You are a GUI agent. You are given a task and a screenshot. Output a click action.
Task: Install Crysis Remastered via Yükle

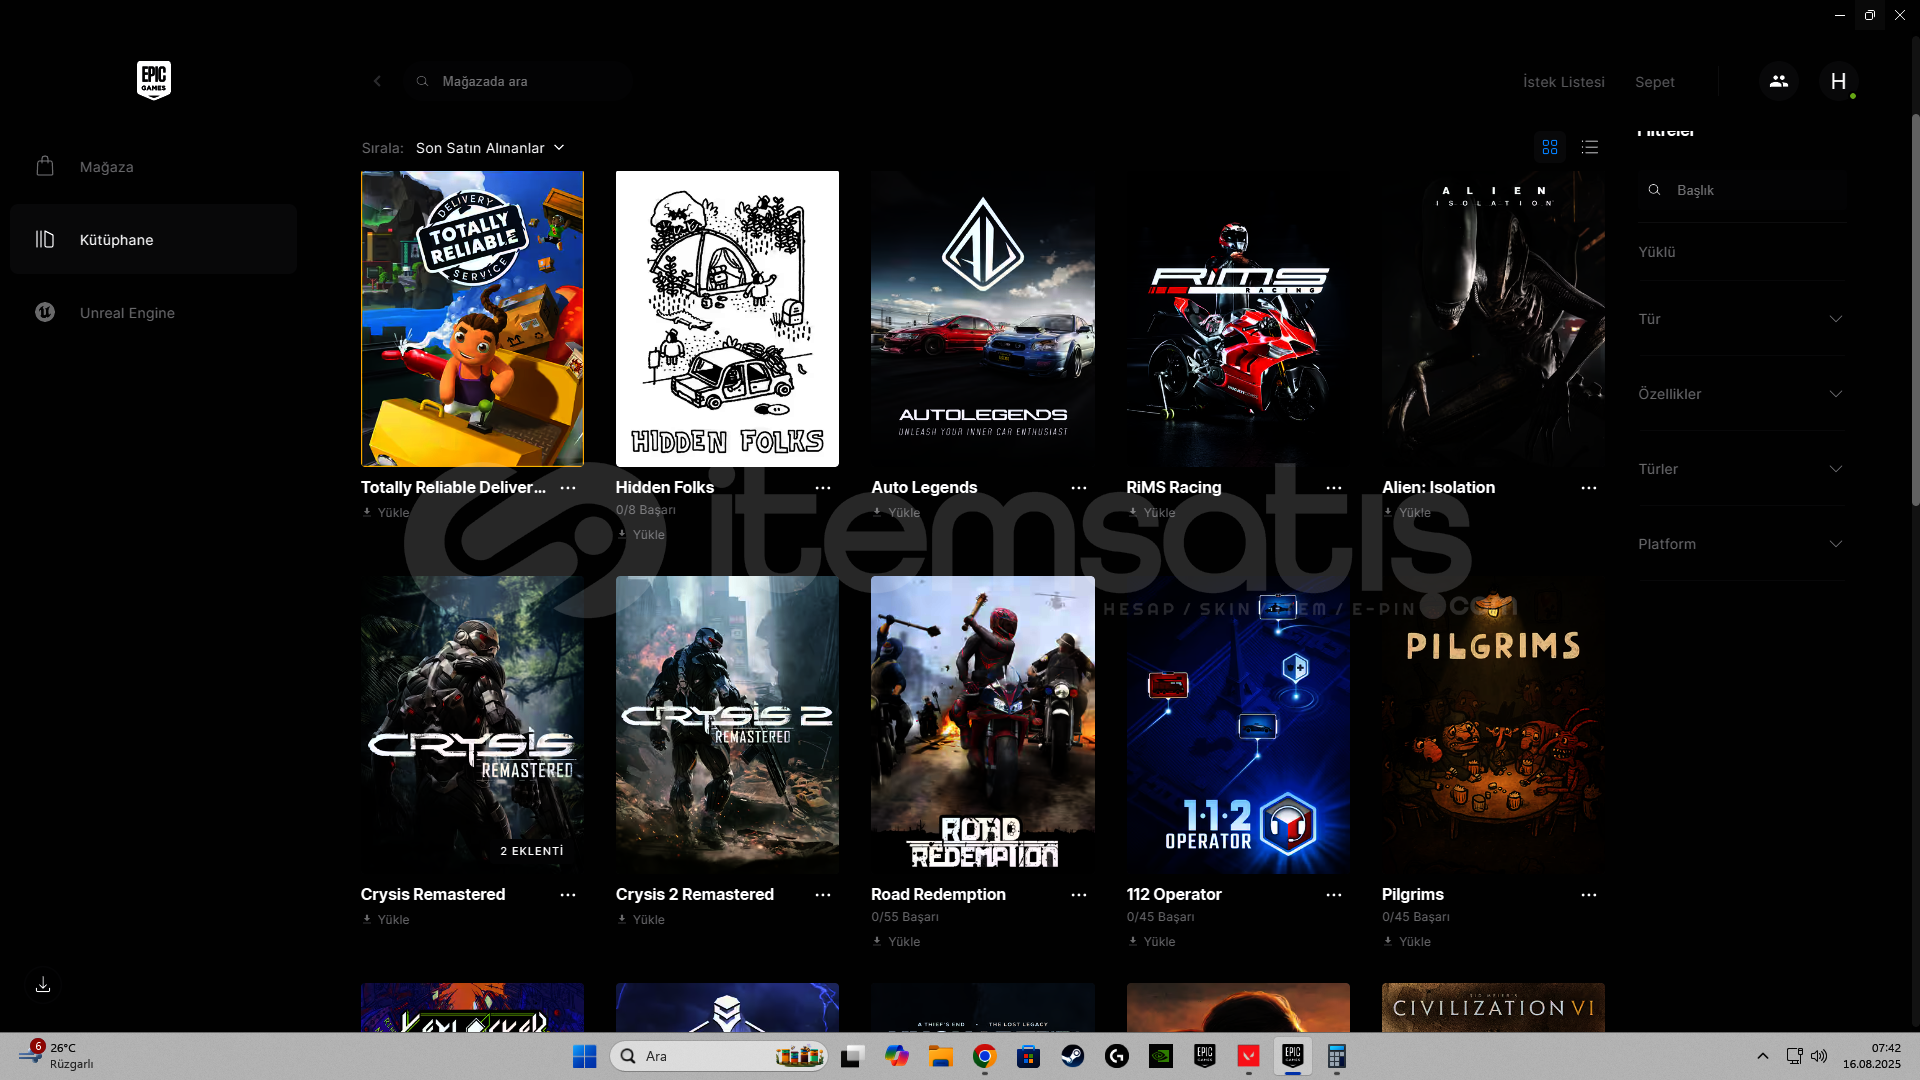(x=386, y=919)
